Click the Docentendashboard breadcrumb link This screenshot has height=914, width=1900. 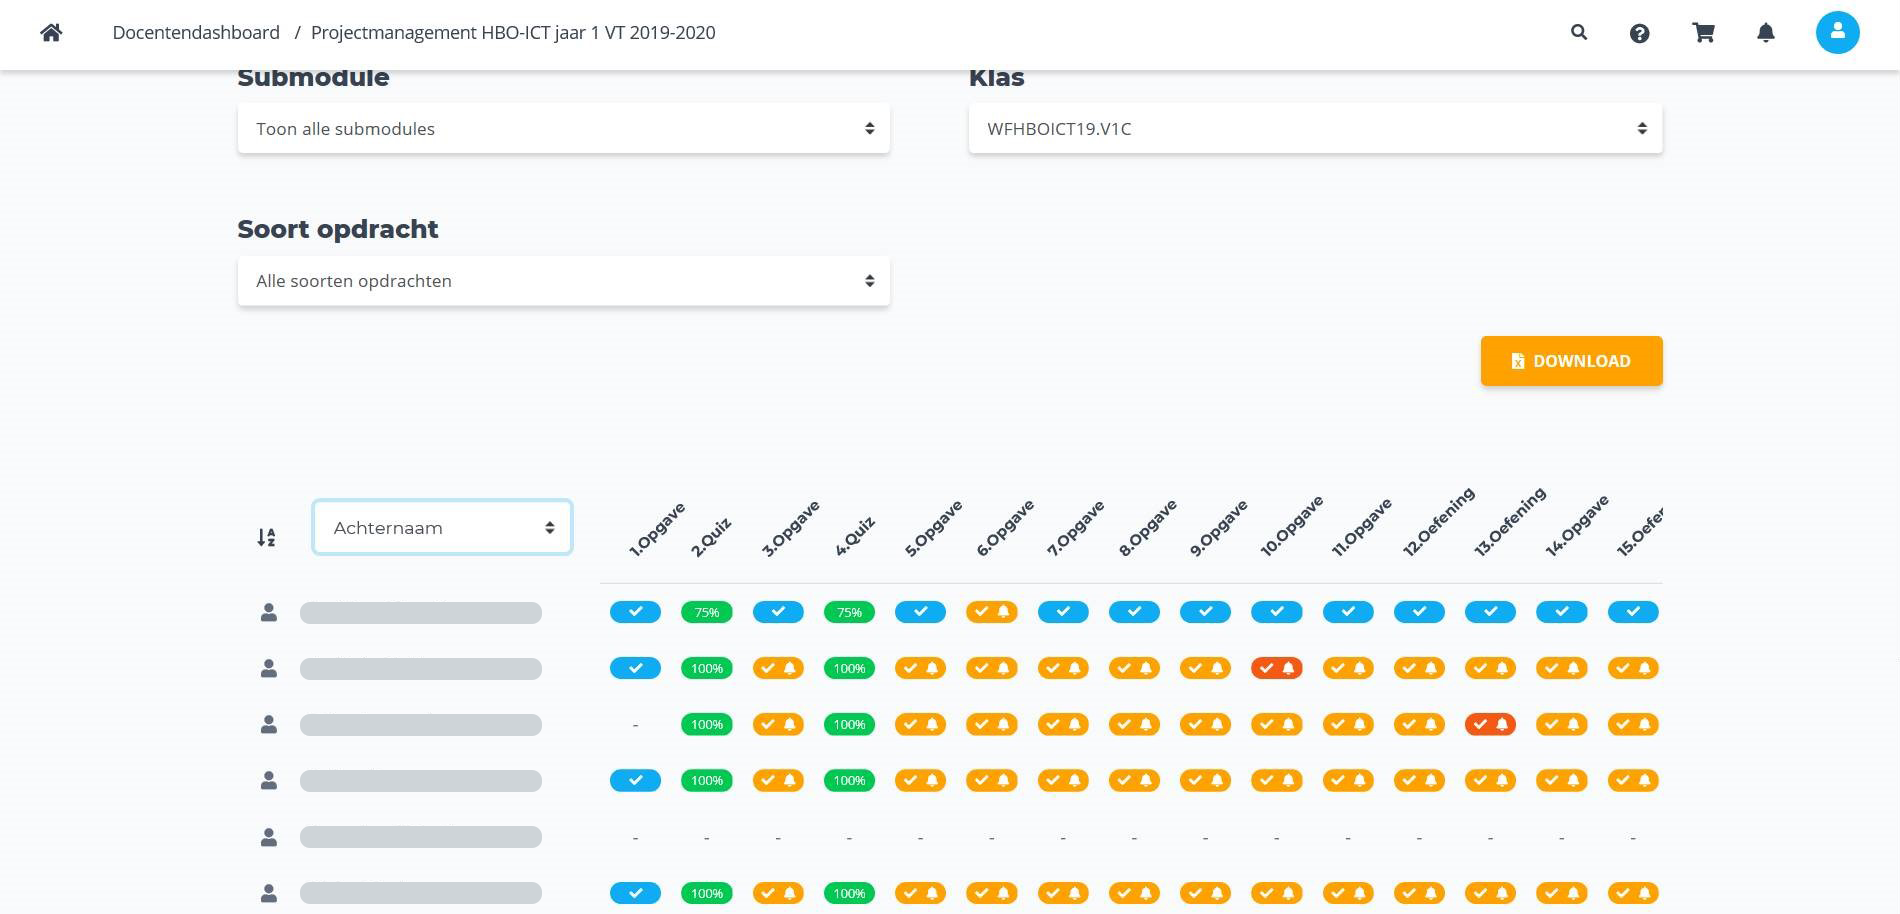coord(196,32)
